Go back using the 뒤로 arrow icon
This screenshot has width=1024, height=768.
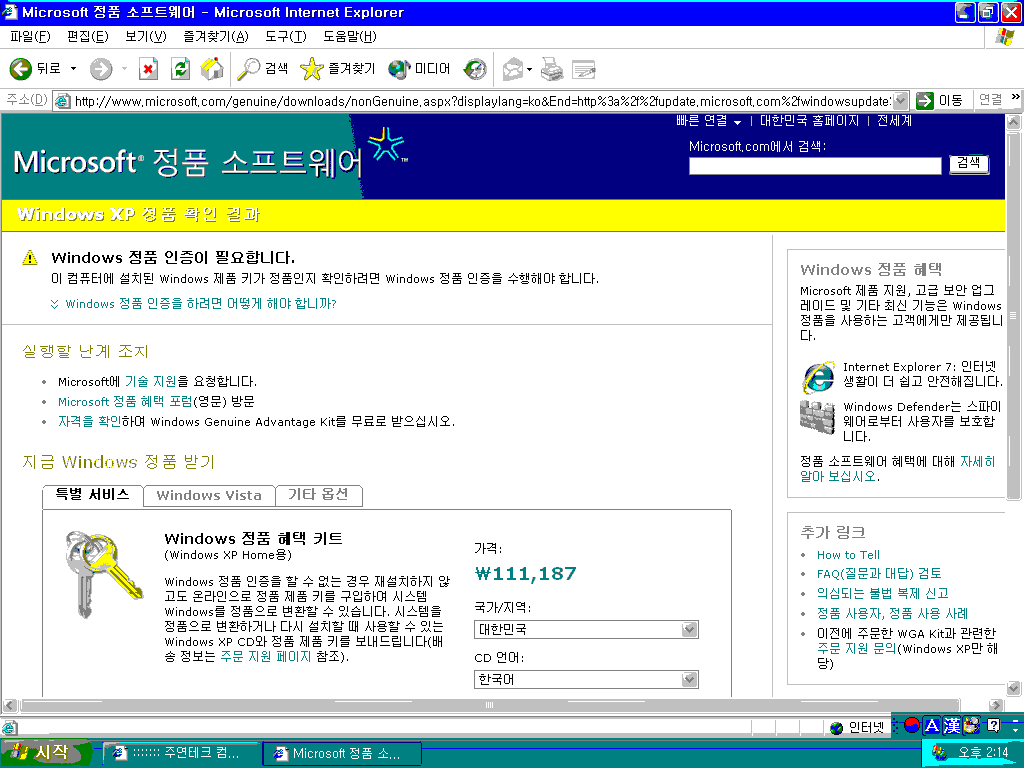pos(20,69)
